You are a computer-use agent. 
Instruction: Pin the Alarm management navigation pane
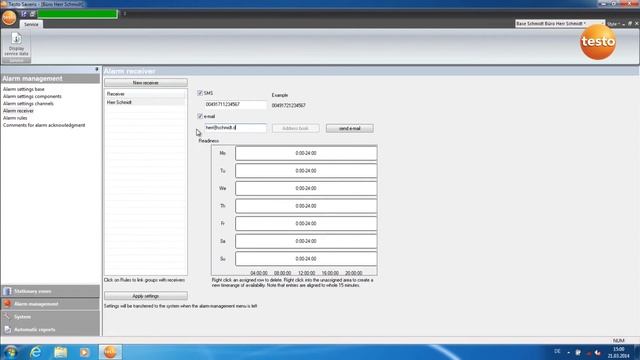click(x=97, y=69)
